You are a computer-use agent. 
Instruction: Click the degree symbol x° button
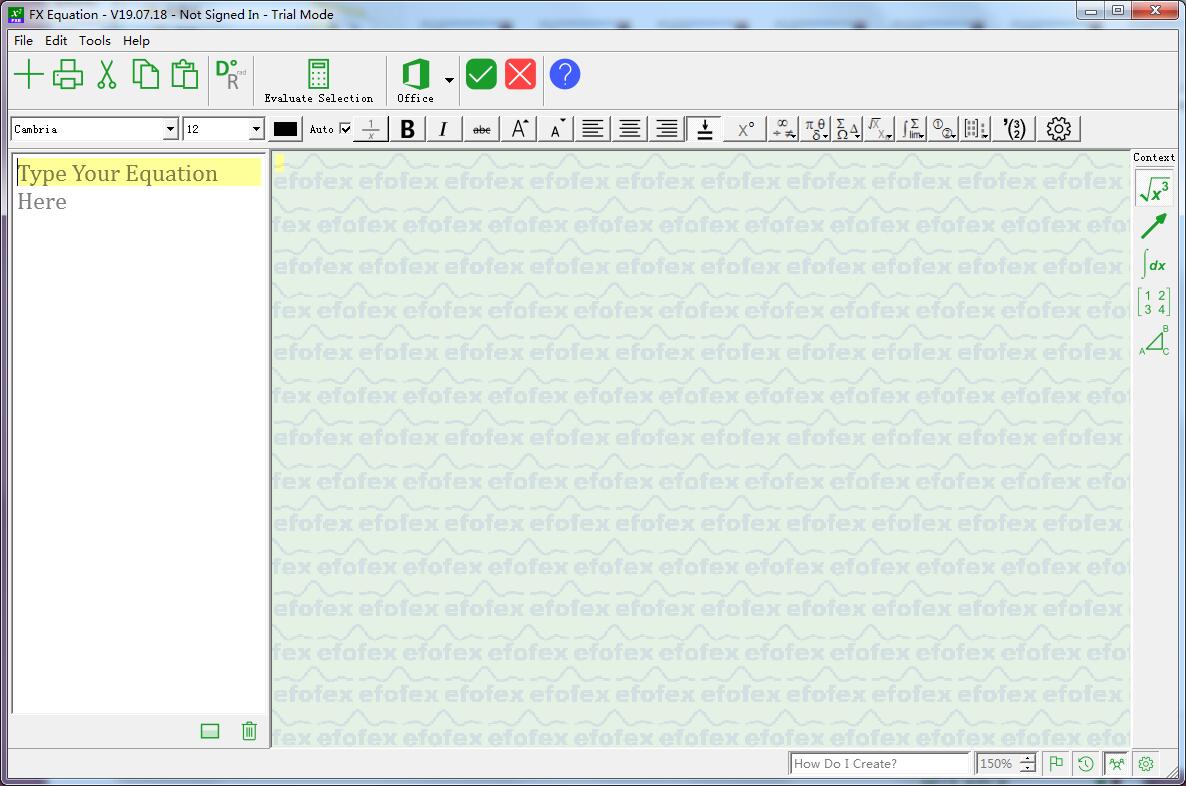[745, 129]
